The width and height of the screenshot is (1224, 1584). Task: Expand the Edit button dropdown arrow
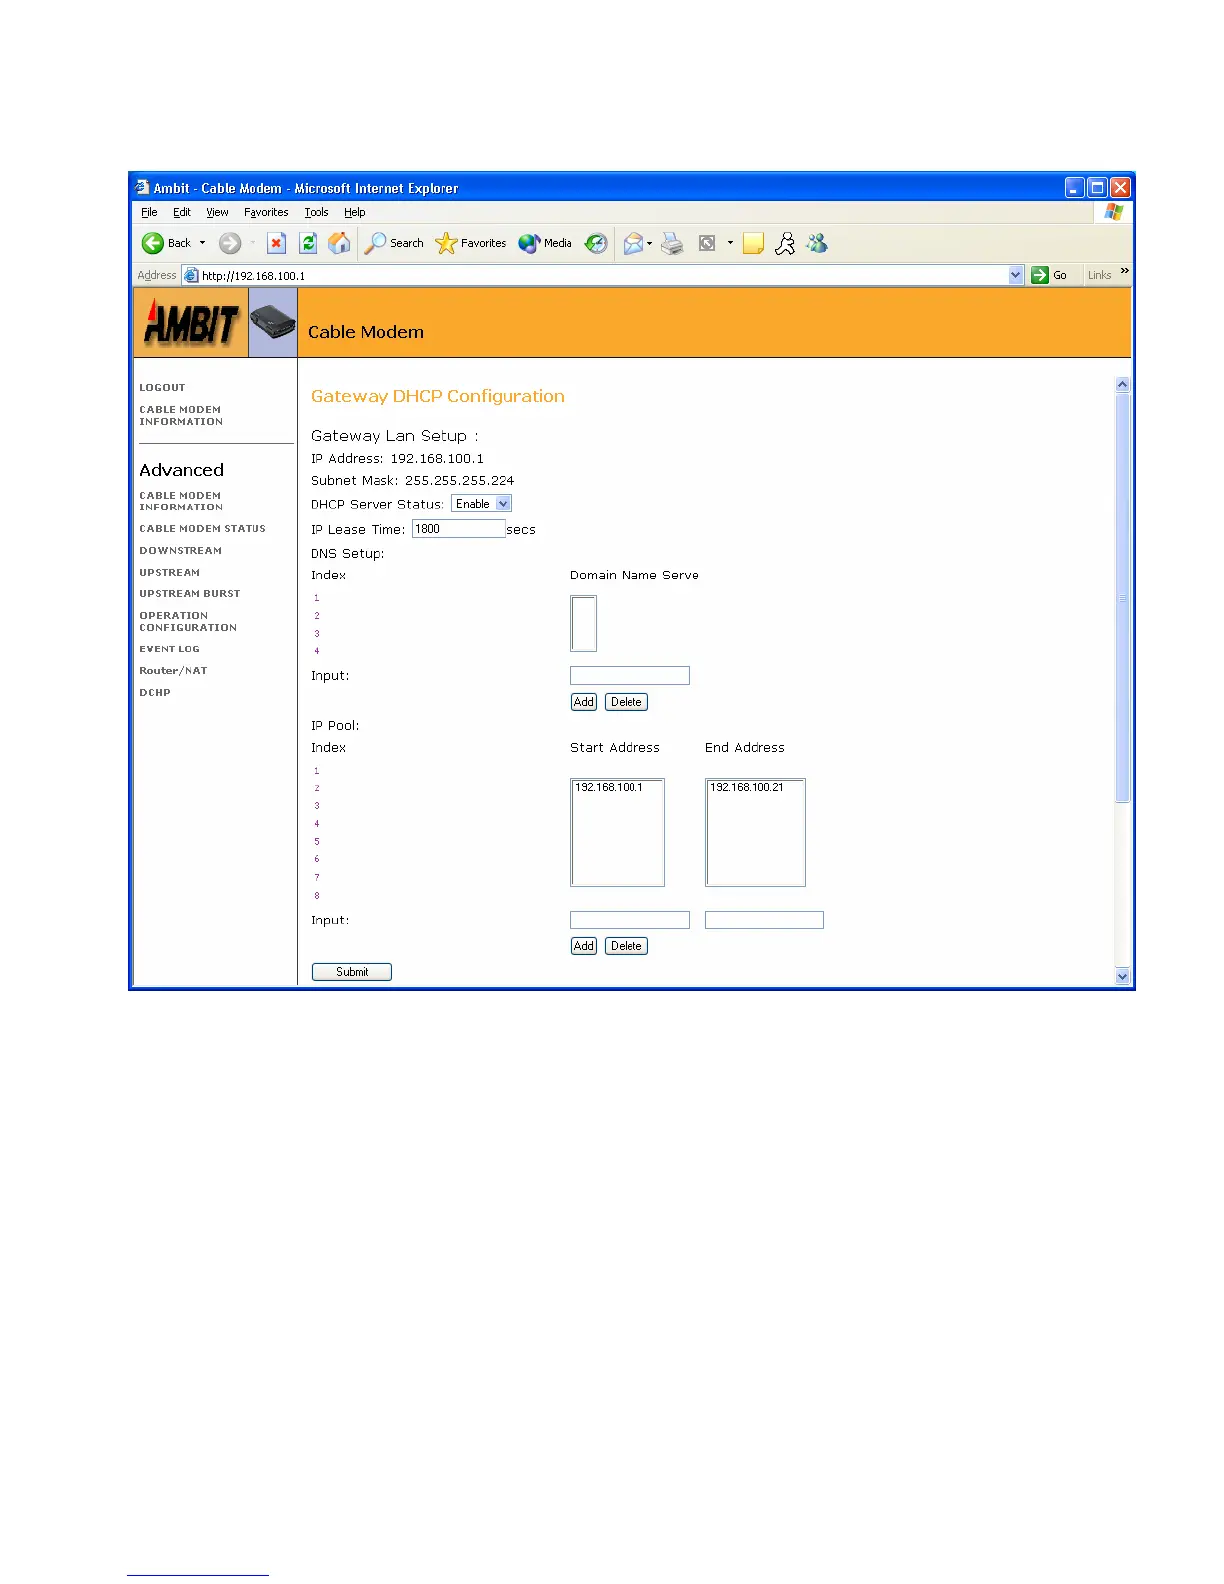(730, 243)
